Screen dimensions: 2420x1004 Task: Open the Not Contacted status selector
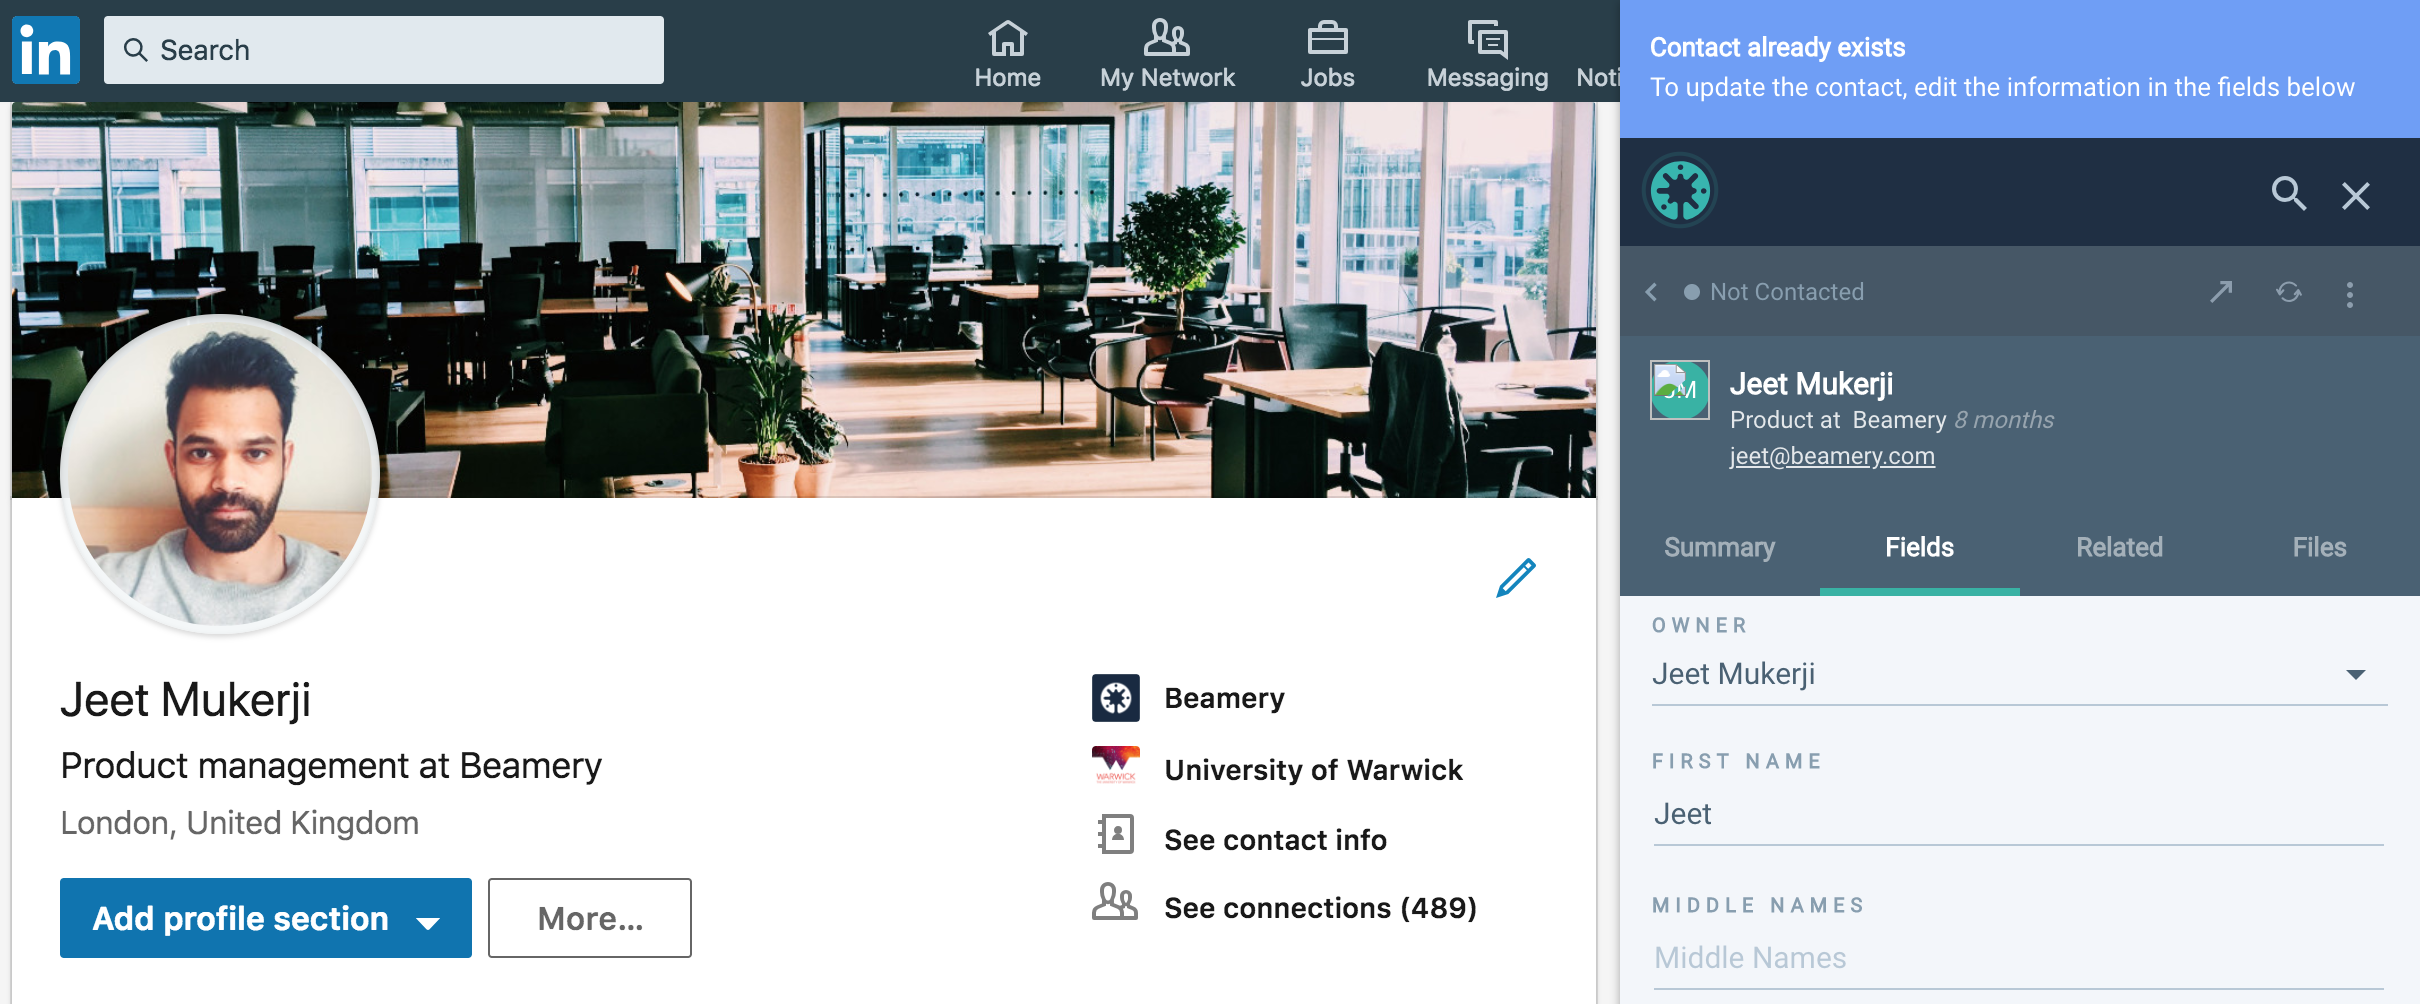(x=1774, y=292)
